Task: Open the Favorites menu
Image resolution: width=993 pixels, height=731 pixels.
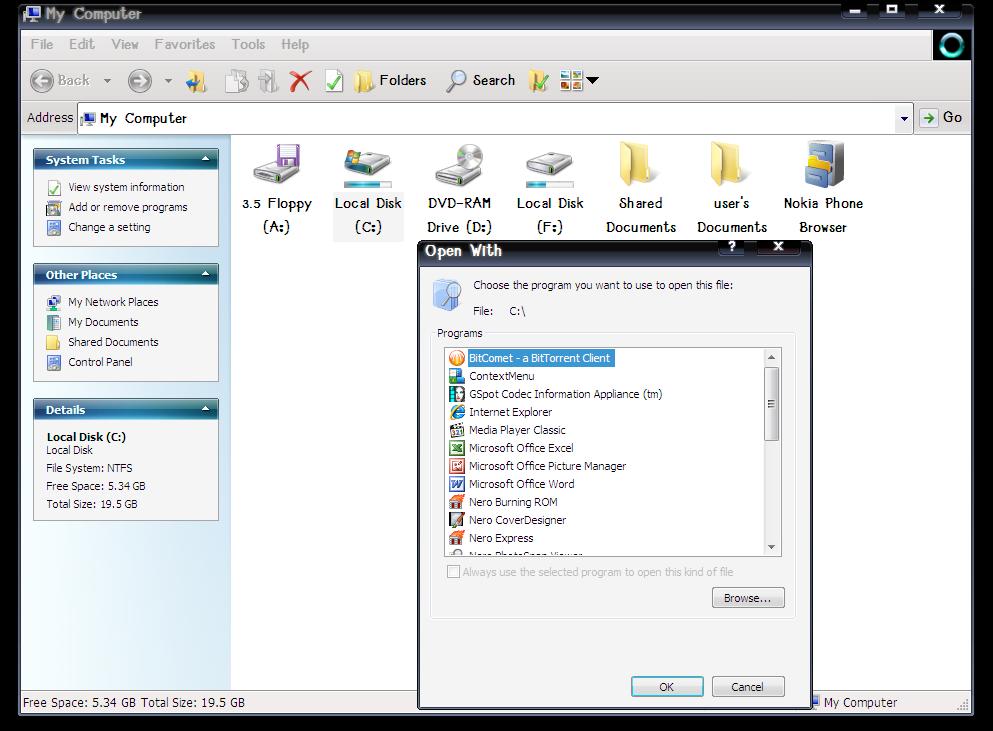Action: point(185,44)
